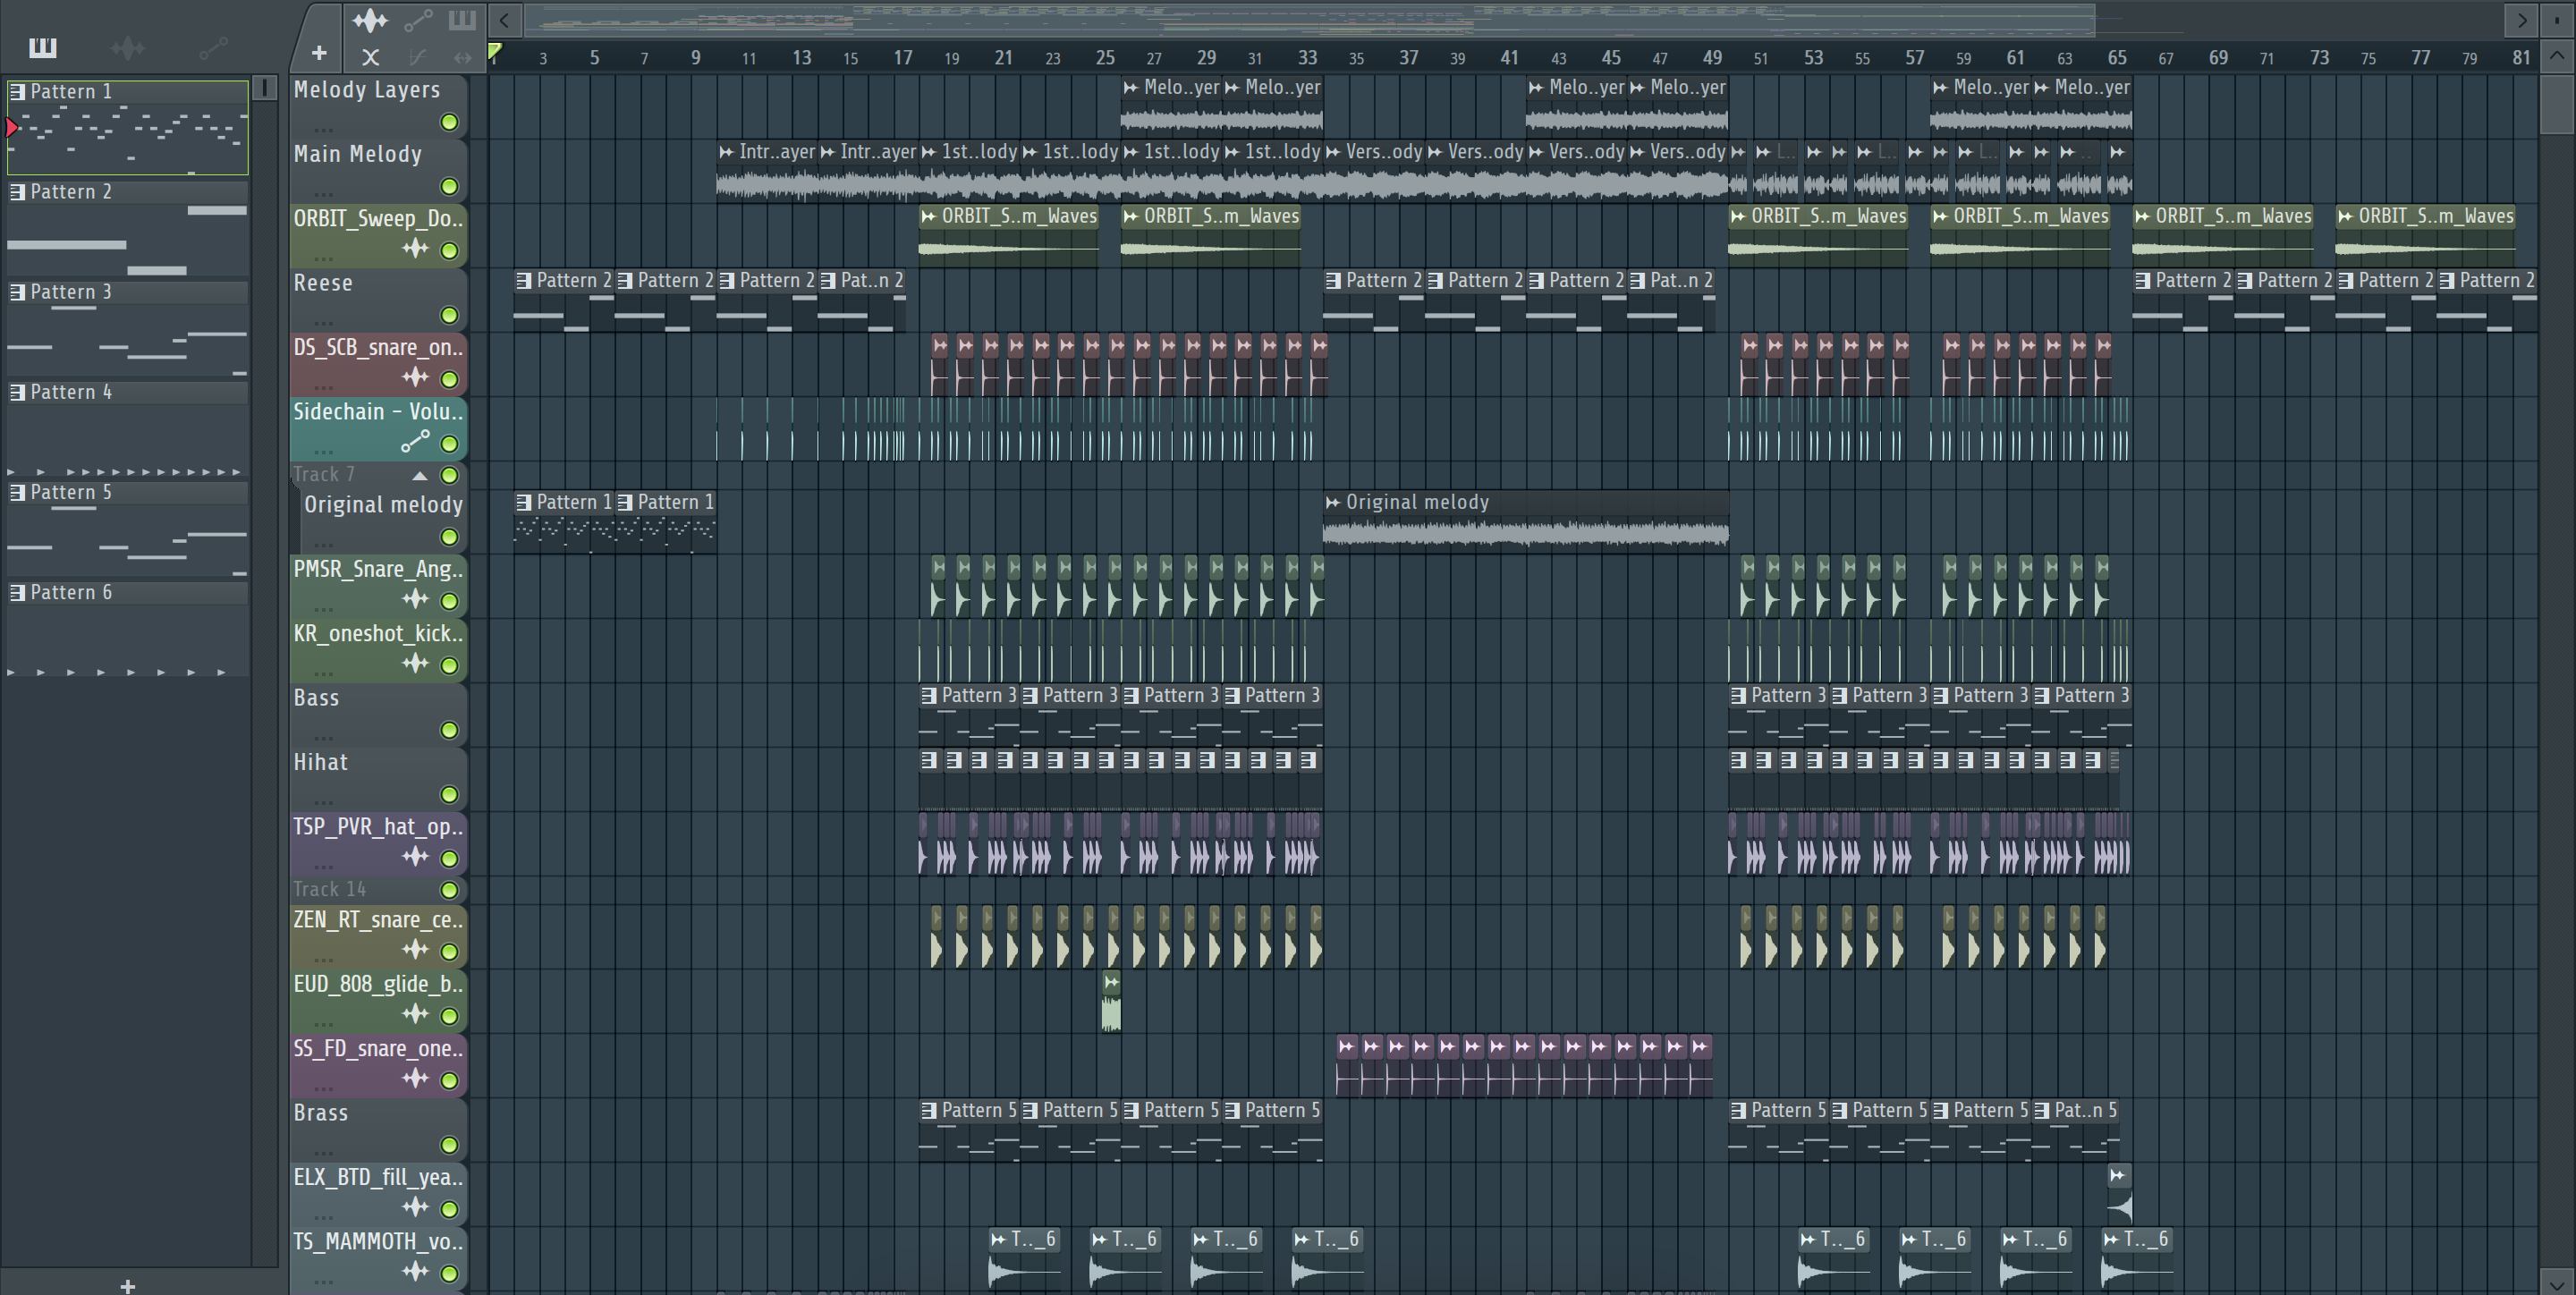Collapse the Track 7 group arrow
Viewport: 2576px width, 1295px height.
pyautogui.click(x=420, y=475)
